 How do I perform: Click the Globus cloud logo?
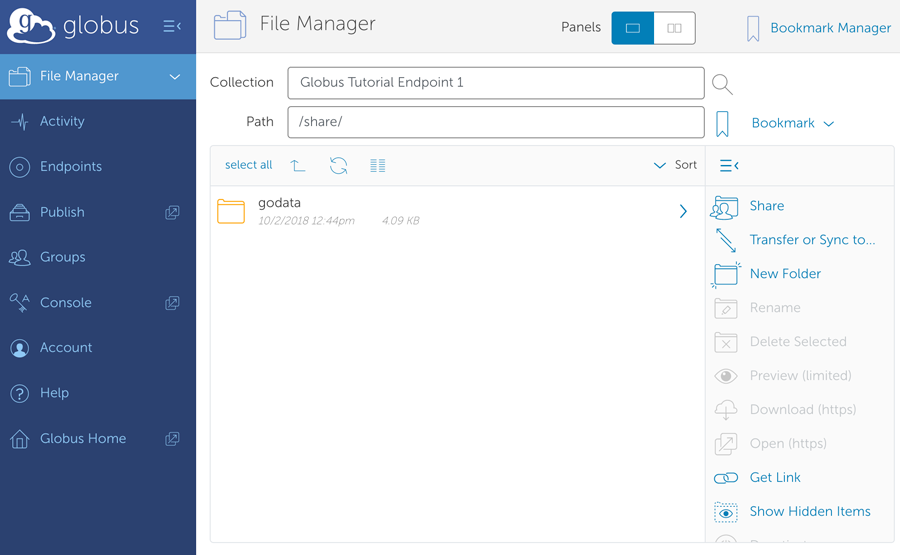(x=31, y=26)
